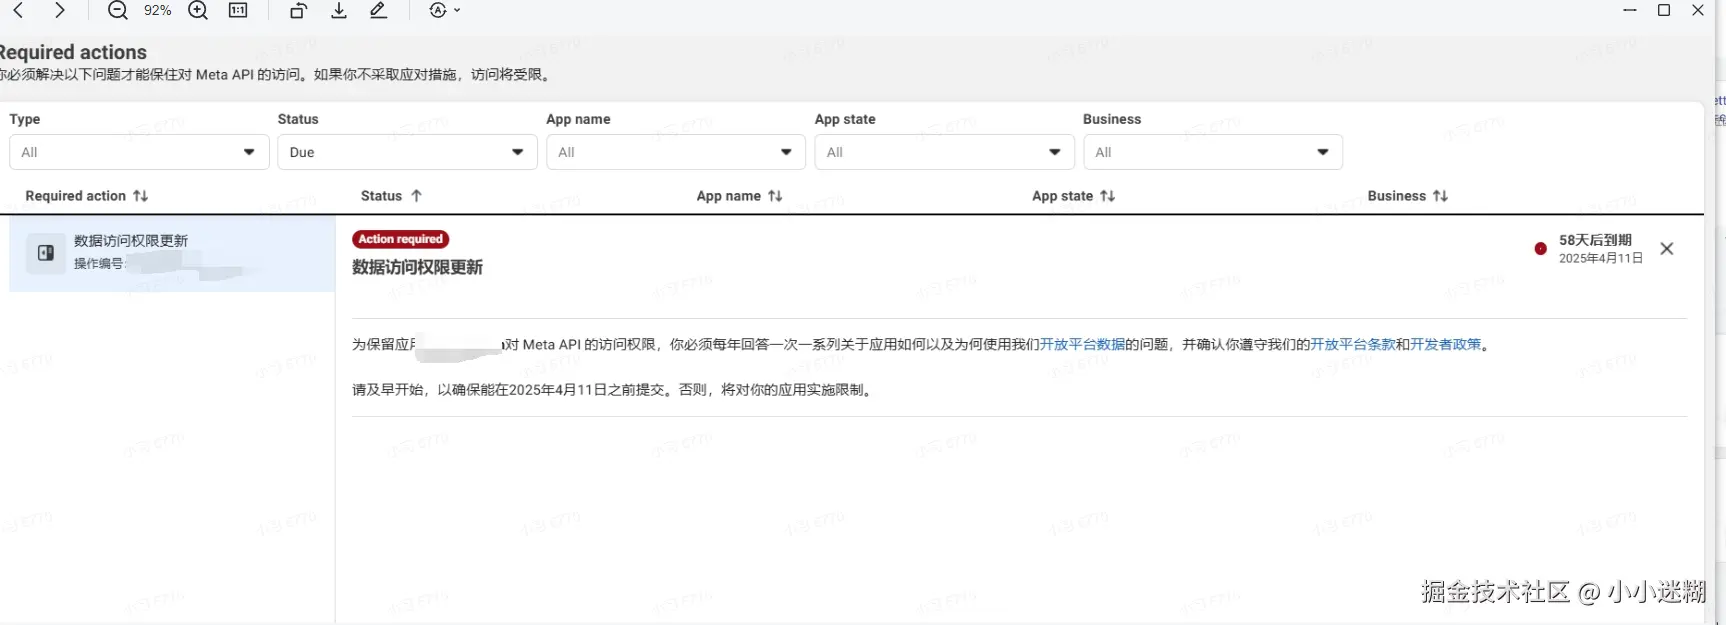Click the Business filter label
The image size is (1726, 625).
tap(1112, 119)
